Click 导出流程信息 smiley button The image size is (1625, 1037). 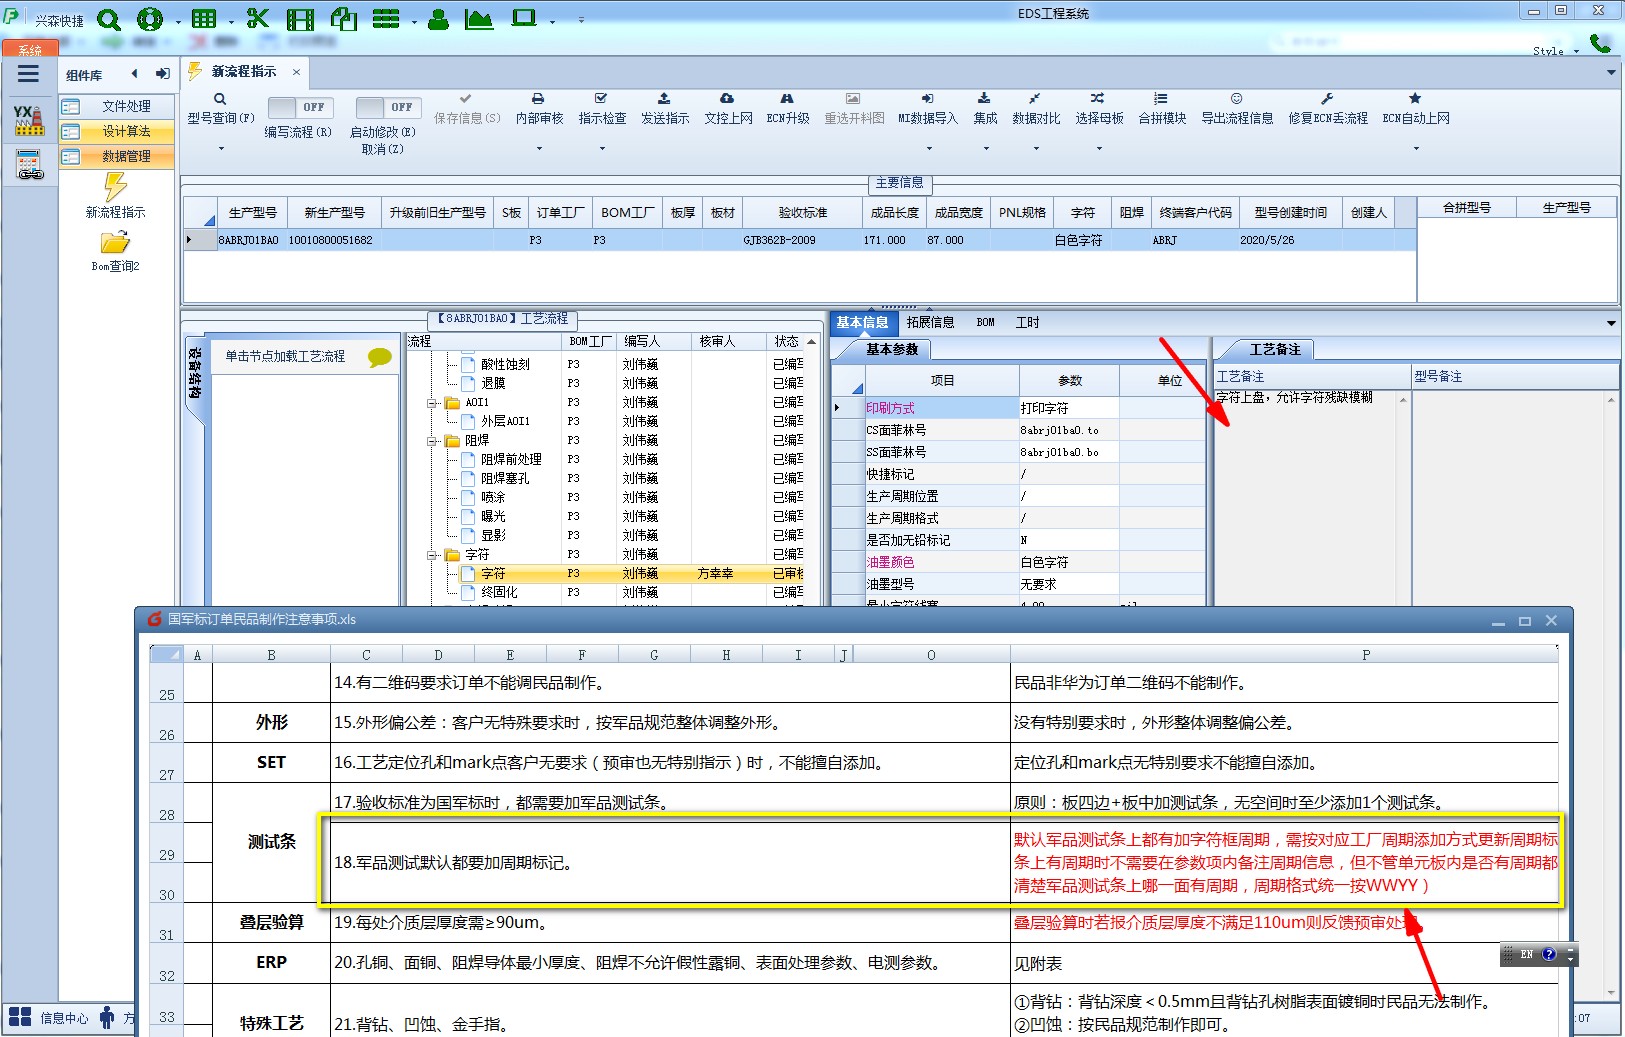(x=1237, y=109)
